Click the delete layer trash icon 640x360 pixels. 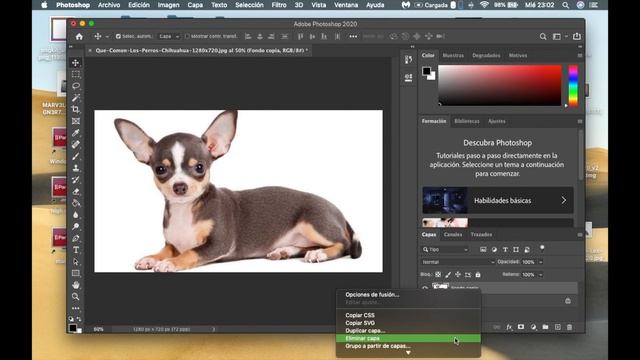pyautogui.click(x=569, y=327)
